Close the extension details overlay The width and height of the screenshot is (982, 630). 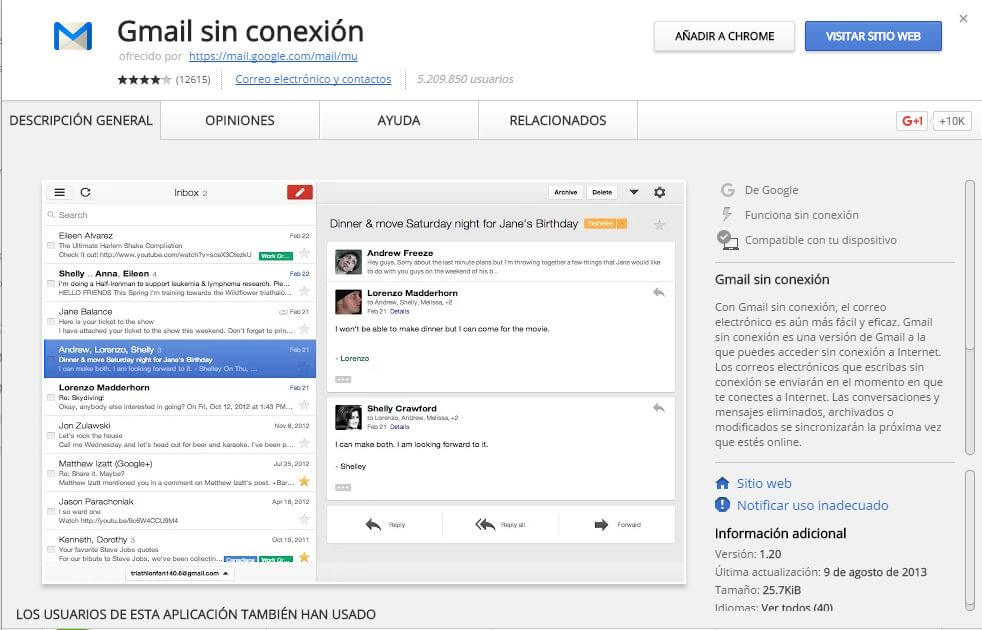coord(963,19)
